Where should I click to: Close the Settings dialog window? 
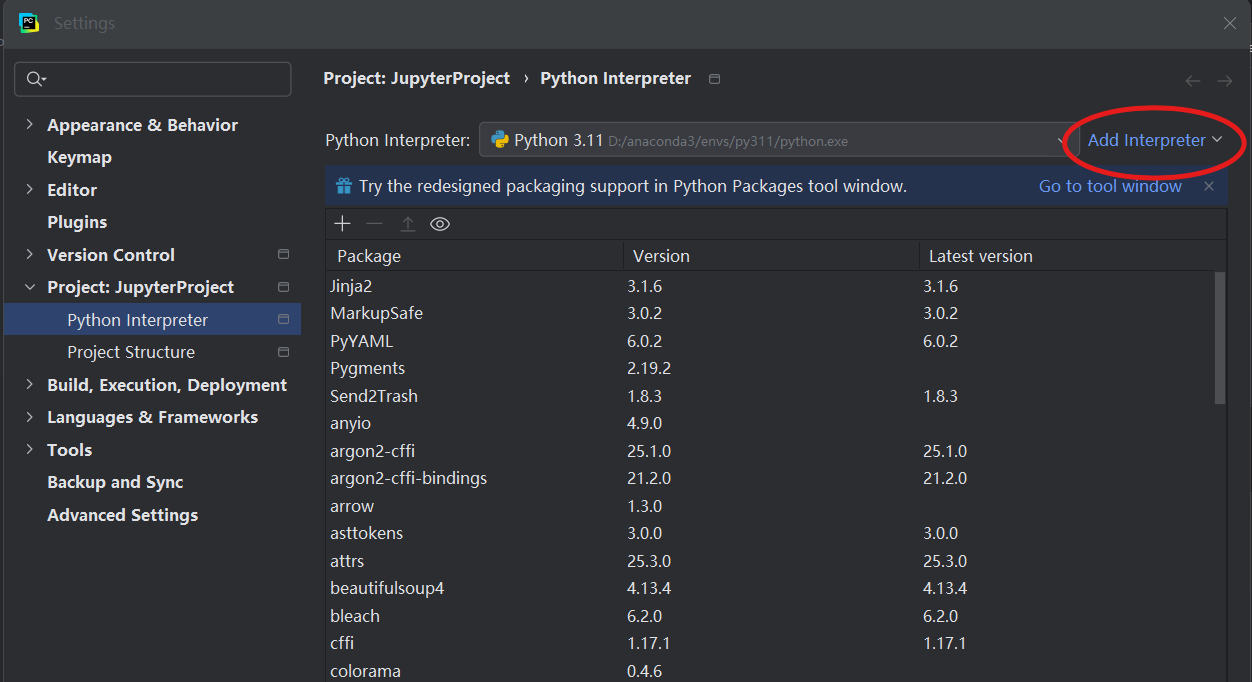(x=1230, y=23)
